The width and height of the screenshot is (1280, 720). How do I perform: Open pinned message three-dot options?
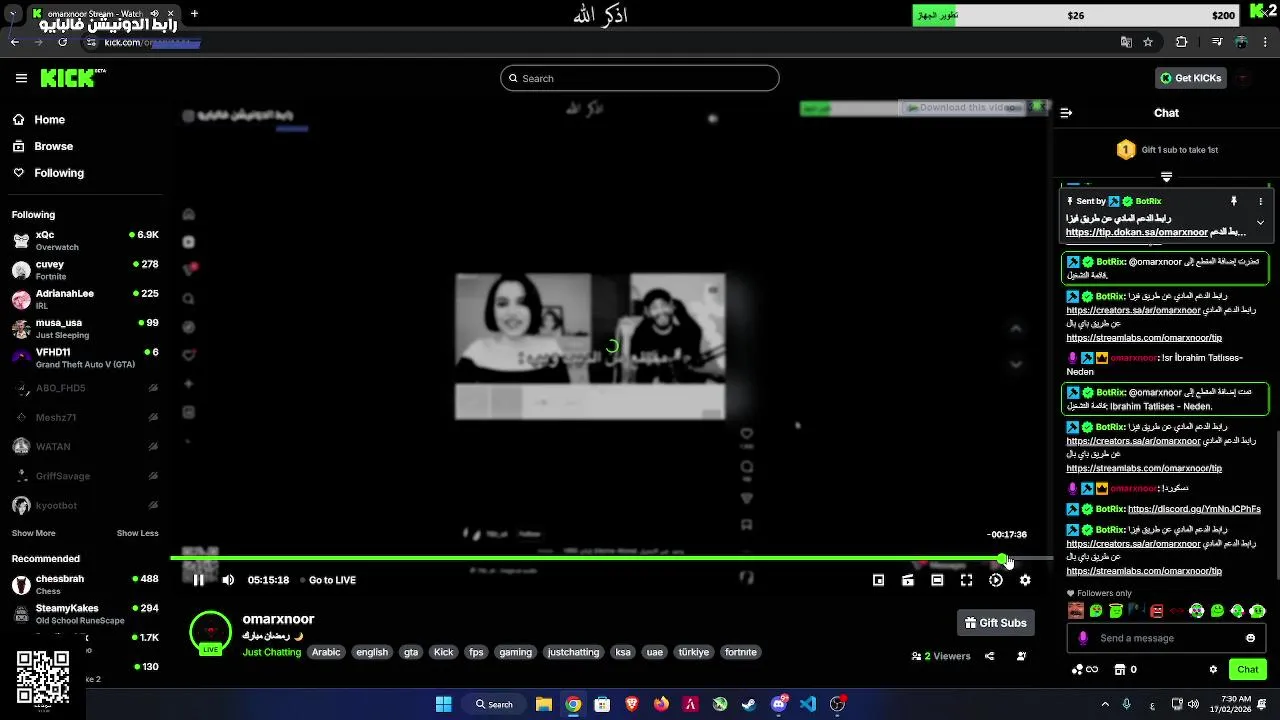tap(1260, 201)
